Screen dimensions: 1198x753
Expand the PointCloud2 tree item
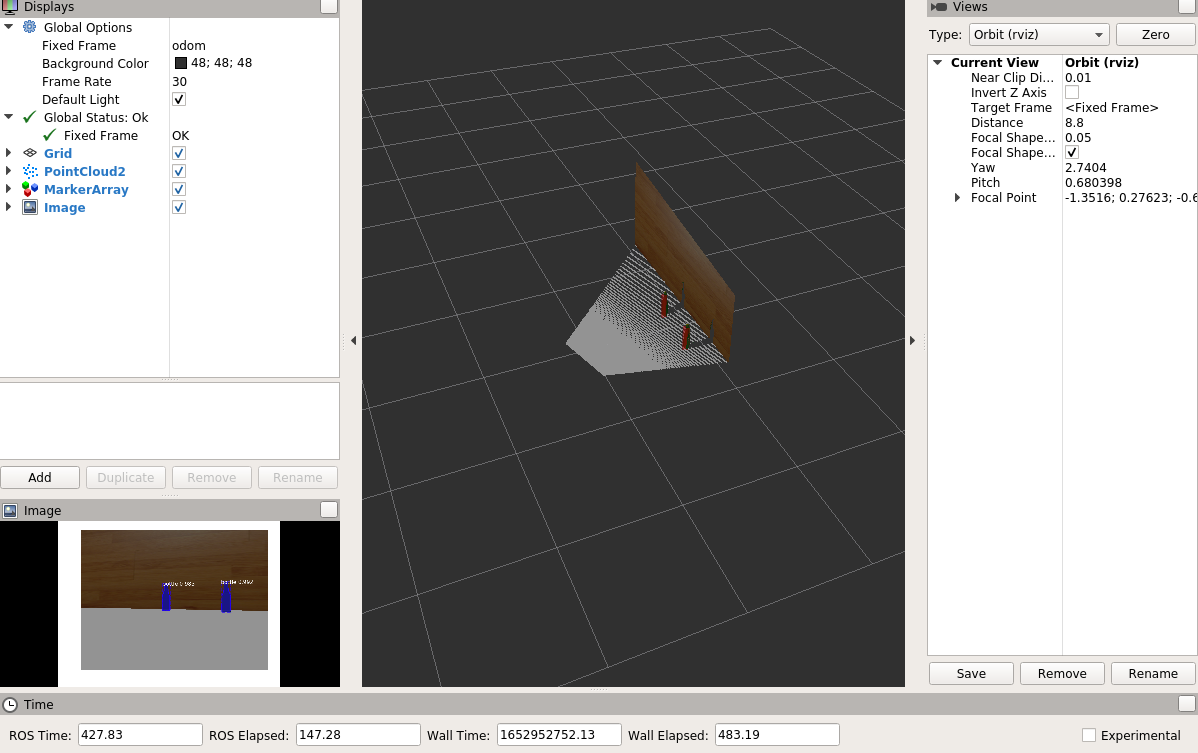point(8,171)
